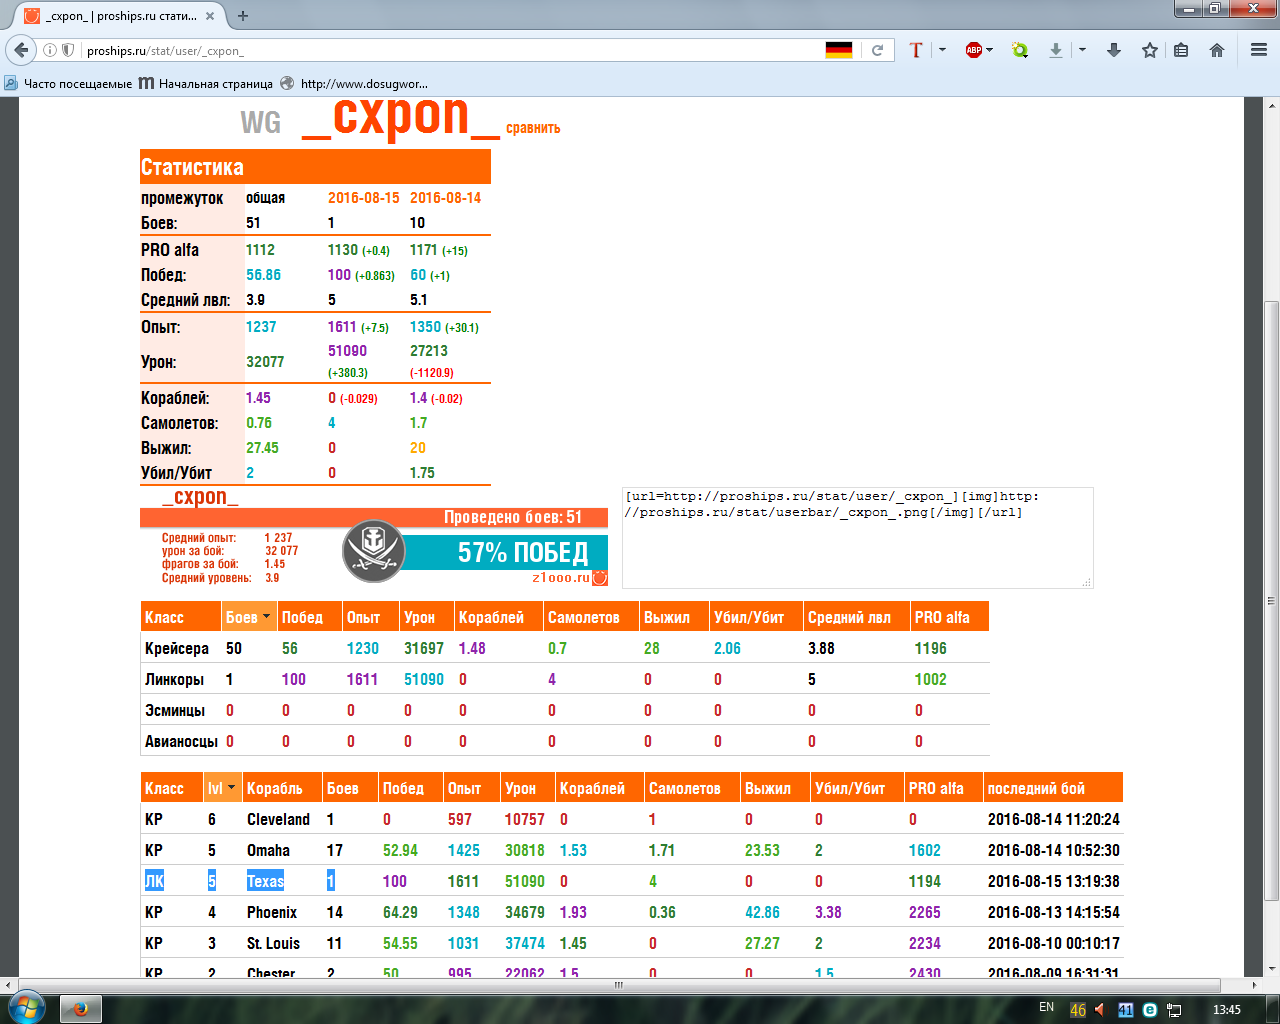Open site information icon in address bar
The image size is (1280, 1024).
pos(50,50)
